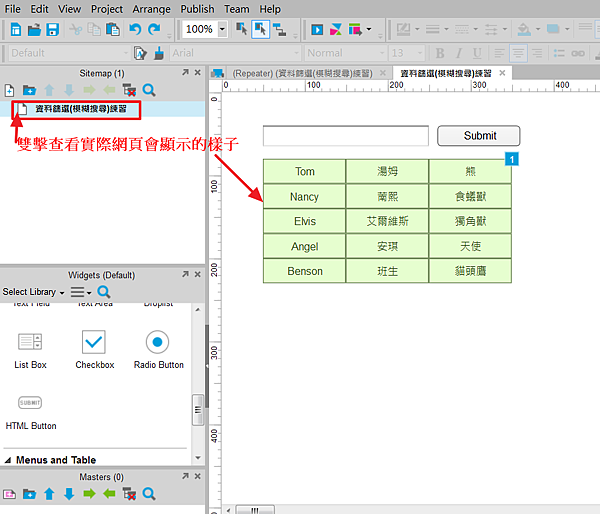Screen dimensions: 600x514
Task: Click the Format painter brush icon
Action: coord(158,53)
